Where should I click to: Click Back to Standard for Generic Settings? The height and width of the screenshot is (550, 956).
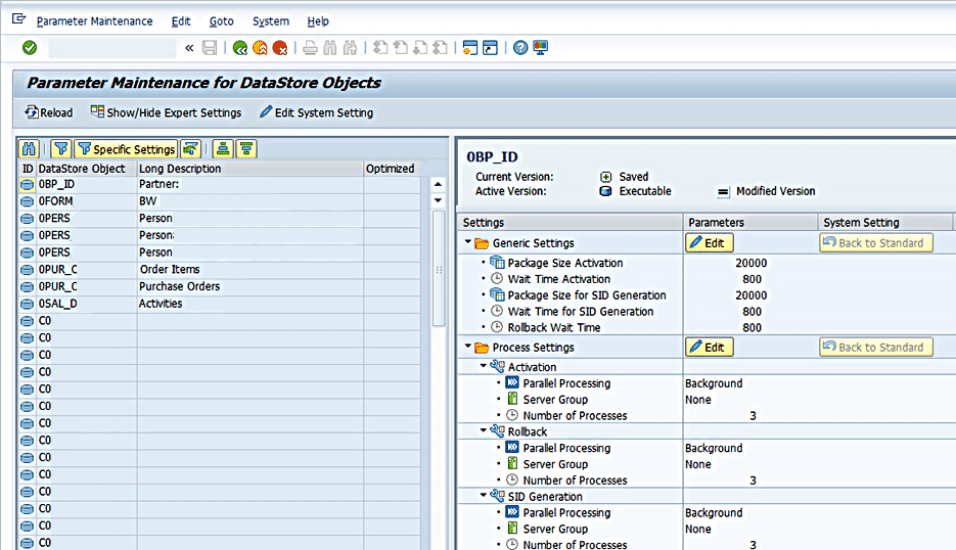(x=876, y=243)
